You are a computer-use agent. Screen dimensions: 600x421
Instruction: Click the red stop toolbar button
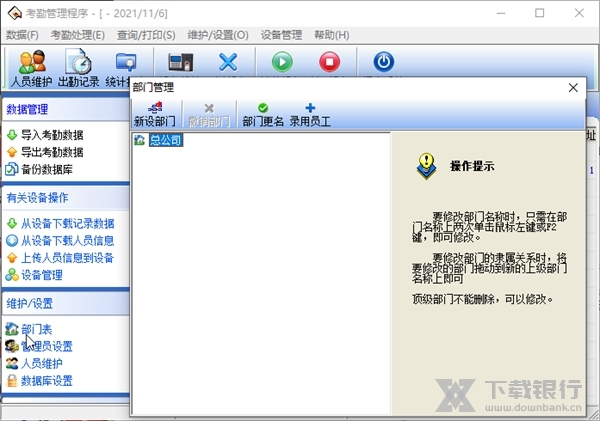click(x=329, y=62)
